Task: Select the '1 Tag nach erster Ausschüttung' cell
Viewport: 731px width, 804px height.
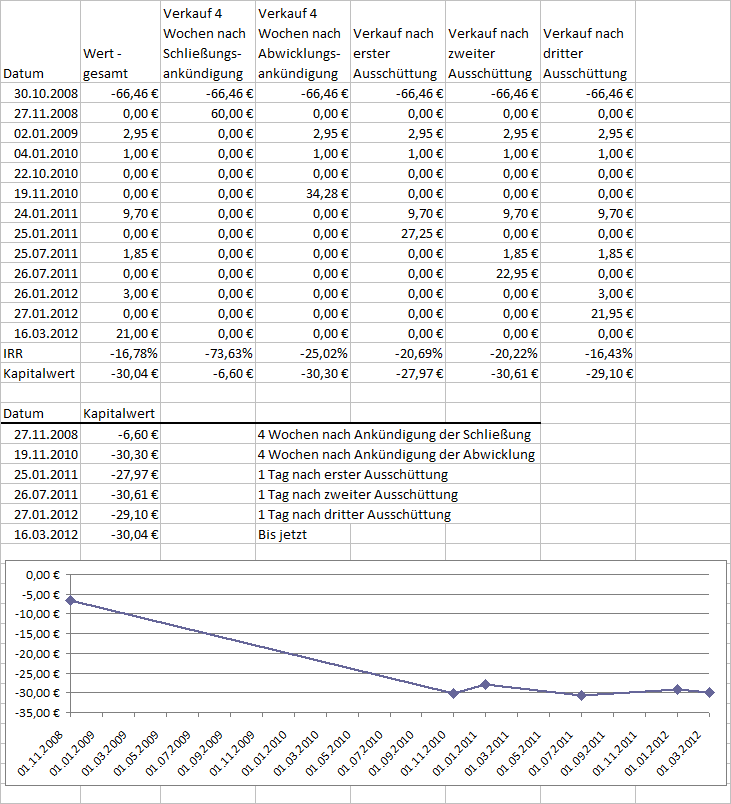Action: click(x=353, y=474)
